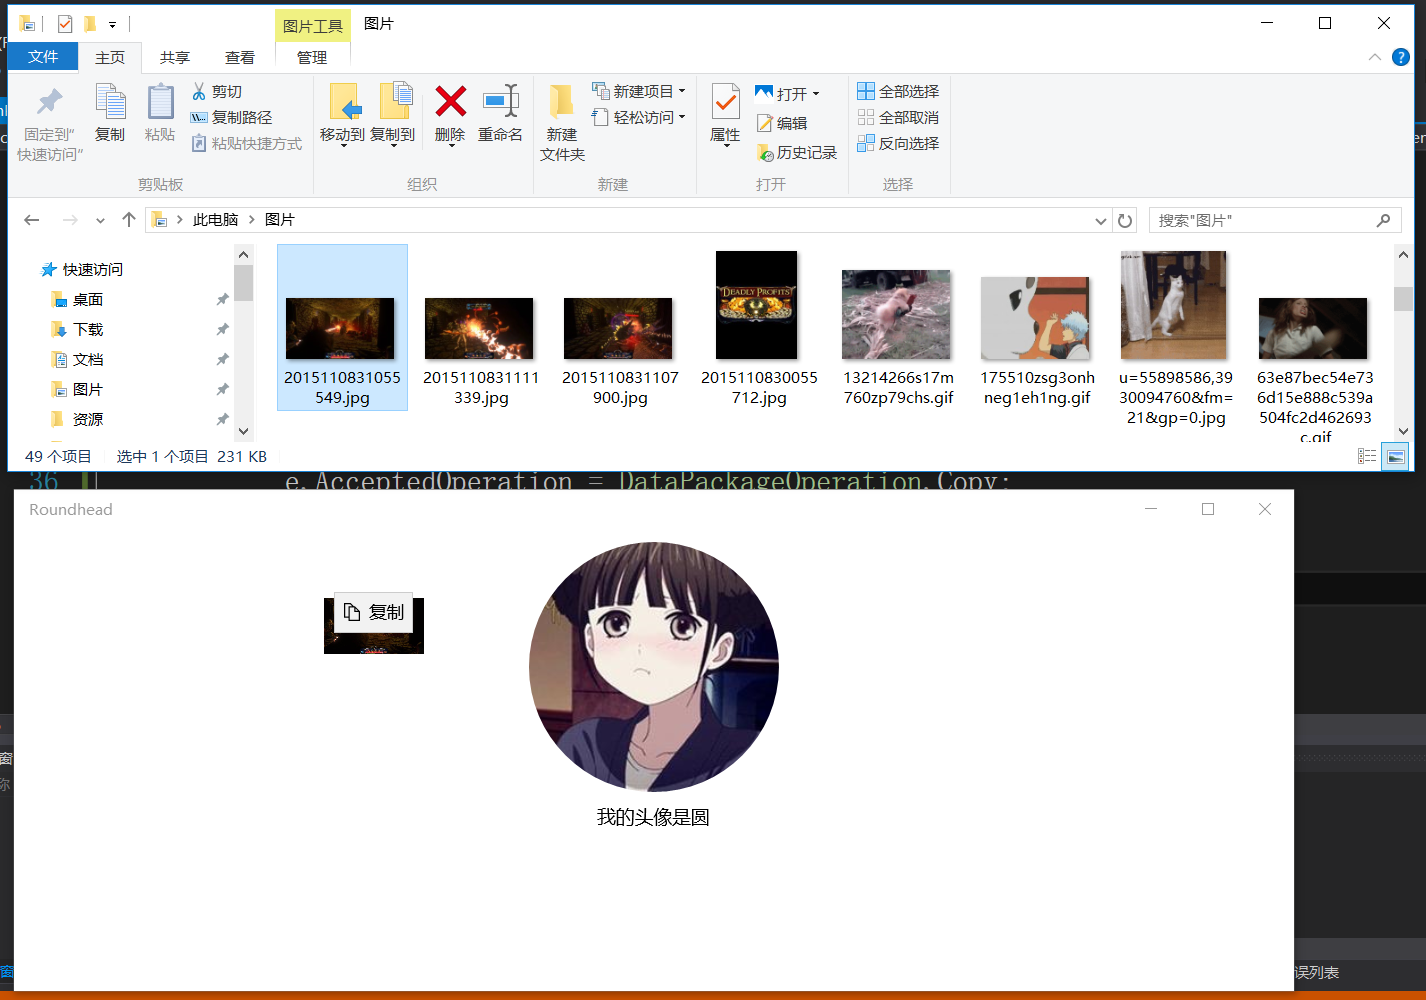Refresh the folder with the refresh icon
This screenshot has height=1000, width=1426.
click(1124, 219)
